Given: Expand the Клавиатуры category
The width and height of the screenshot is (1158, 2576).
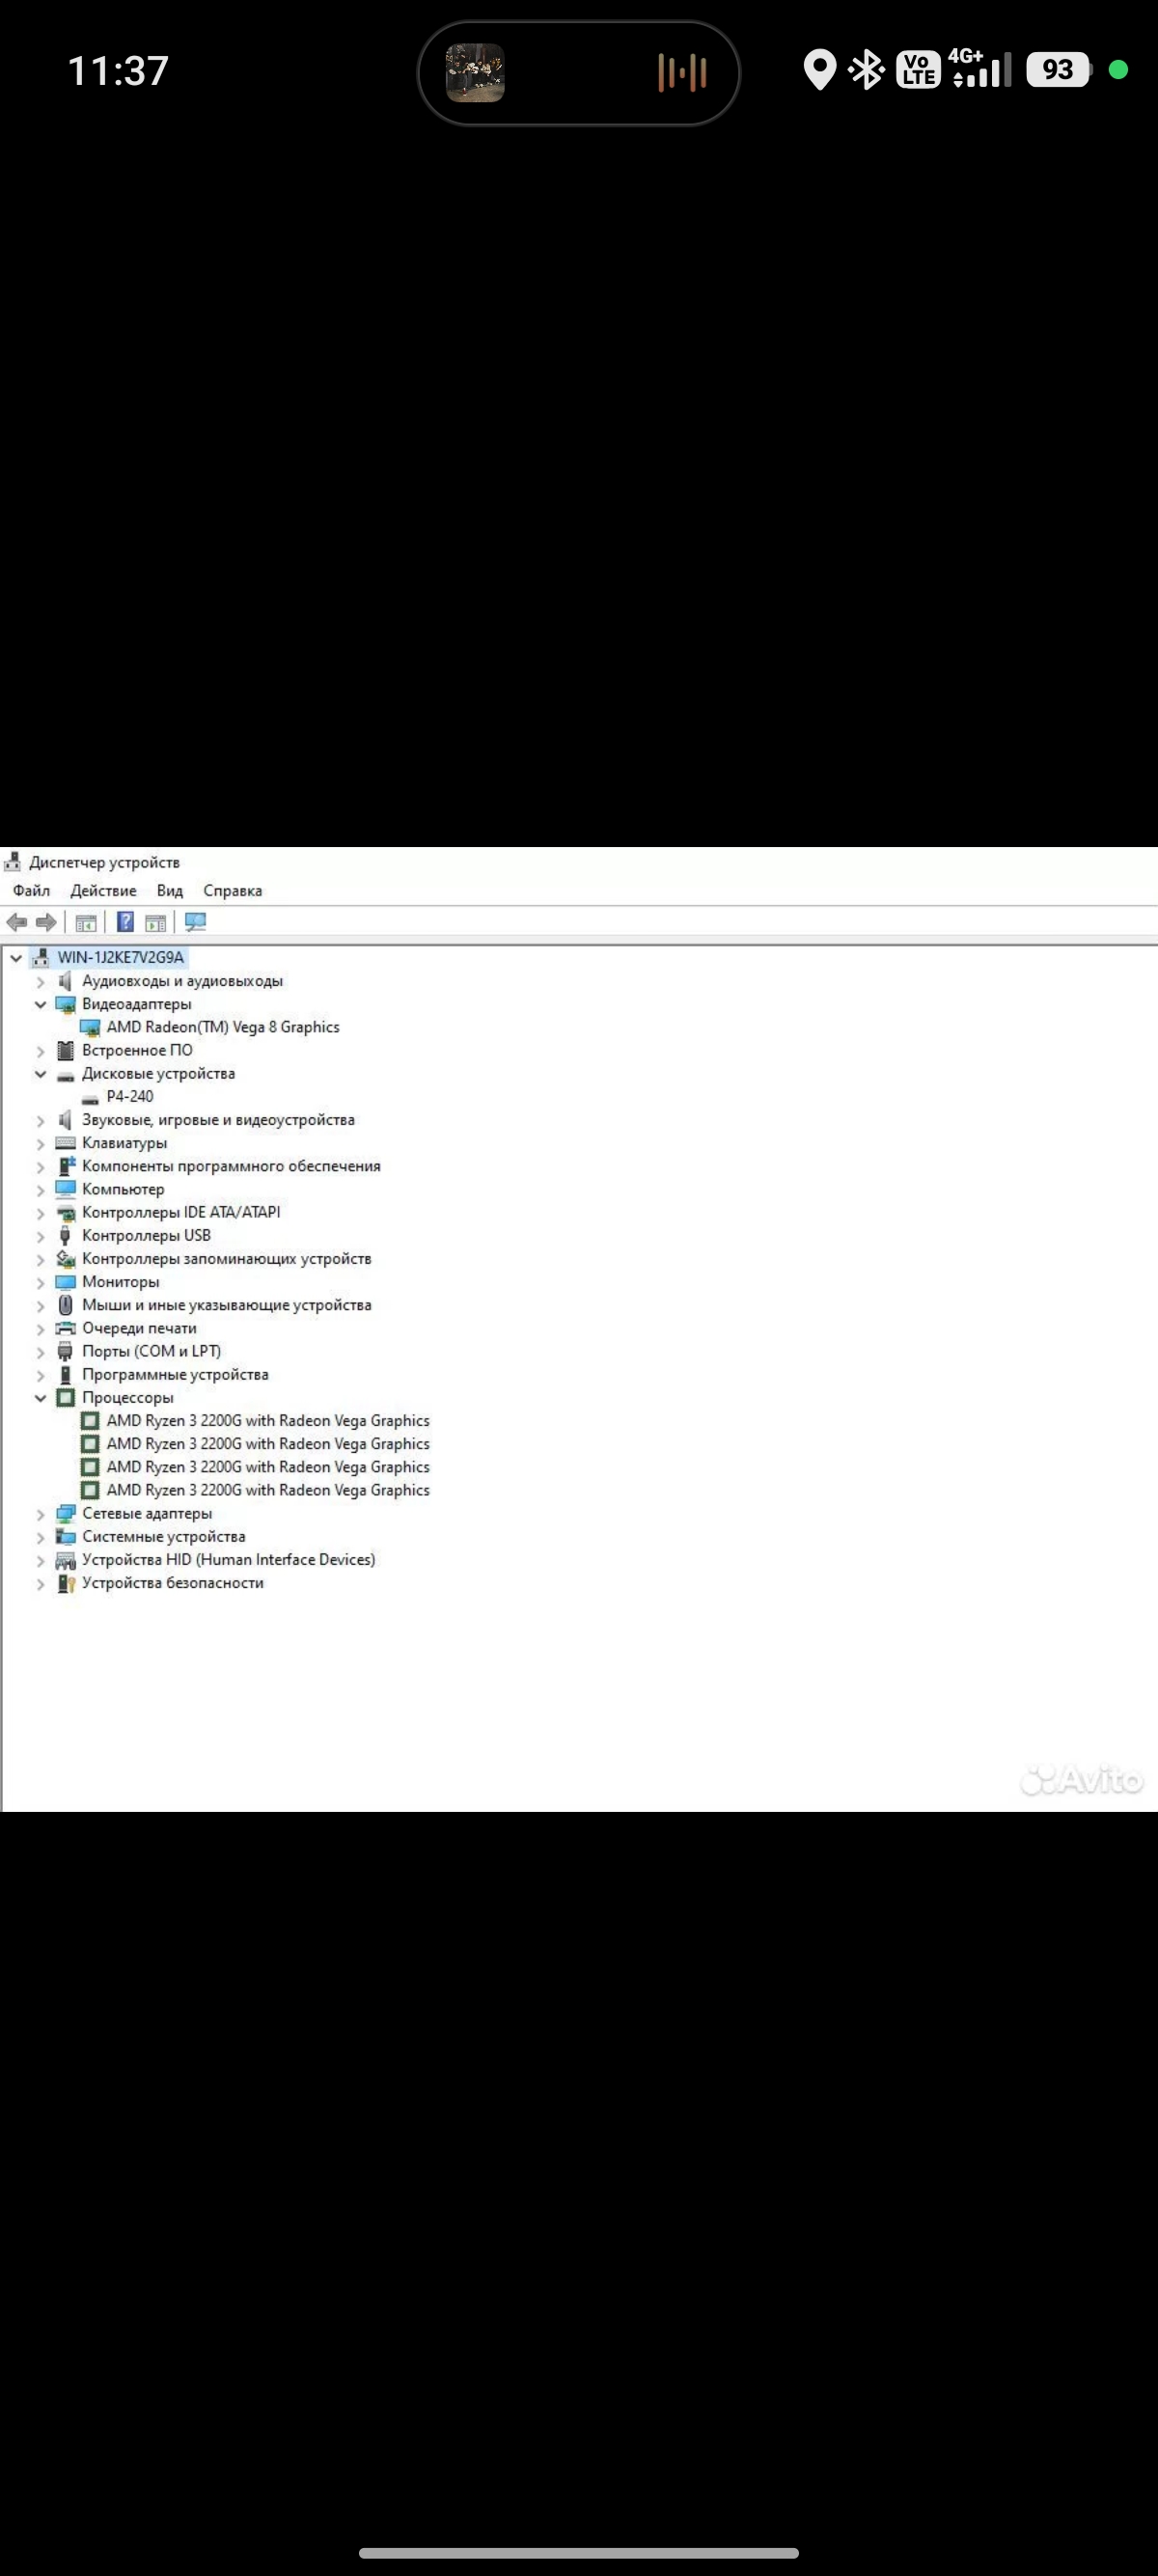Looking at the screenshot, I should (41, 1143).
